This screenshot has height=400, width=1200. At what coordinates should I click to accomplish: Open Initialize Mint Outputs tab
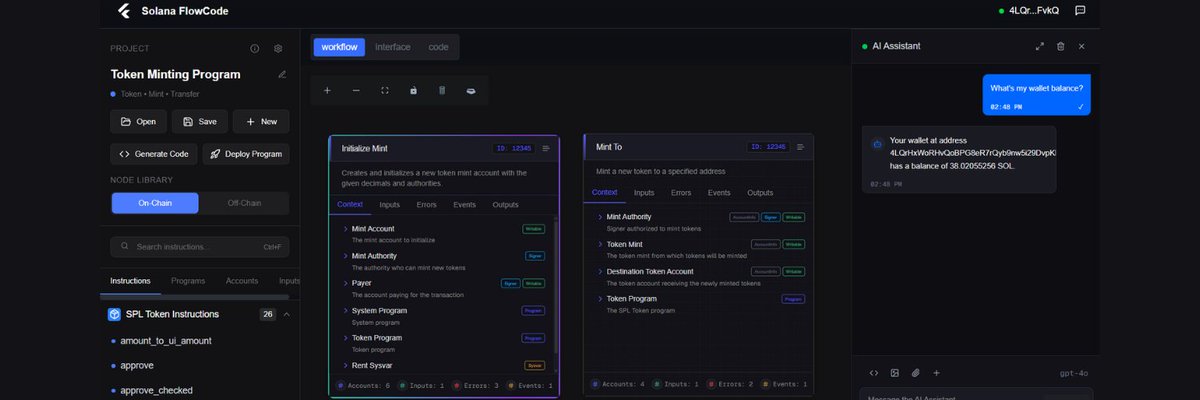pos(506,205)
